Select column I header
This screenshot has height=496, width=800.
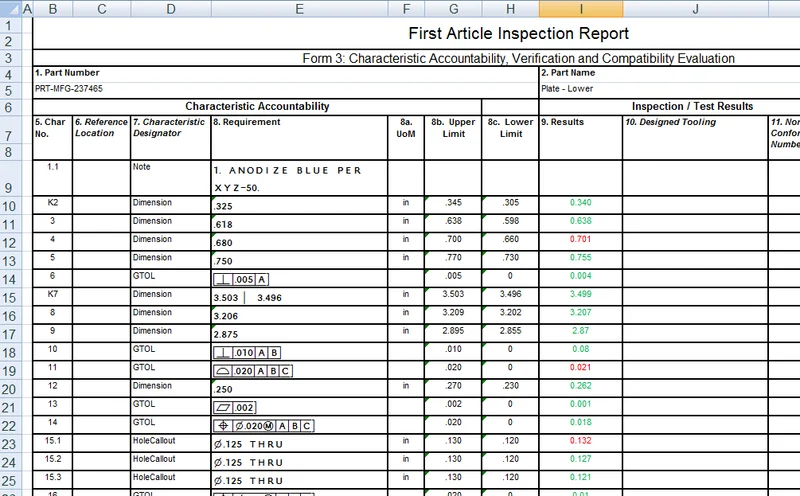581,9
